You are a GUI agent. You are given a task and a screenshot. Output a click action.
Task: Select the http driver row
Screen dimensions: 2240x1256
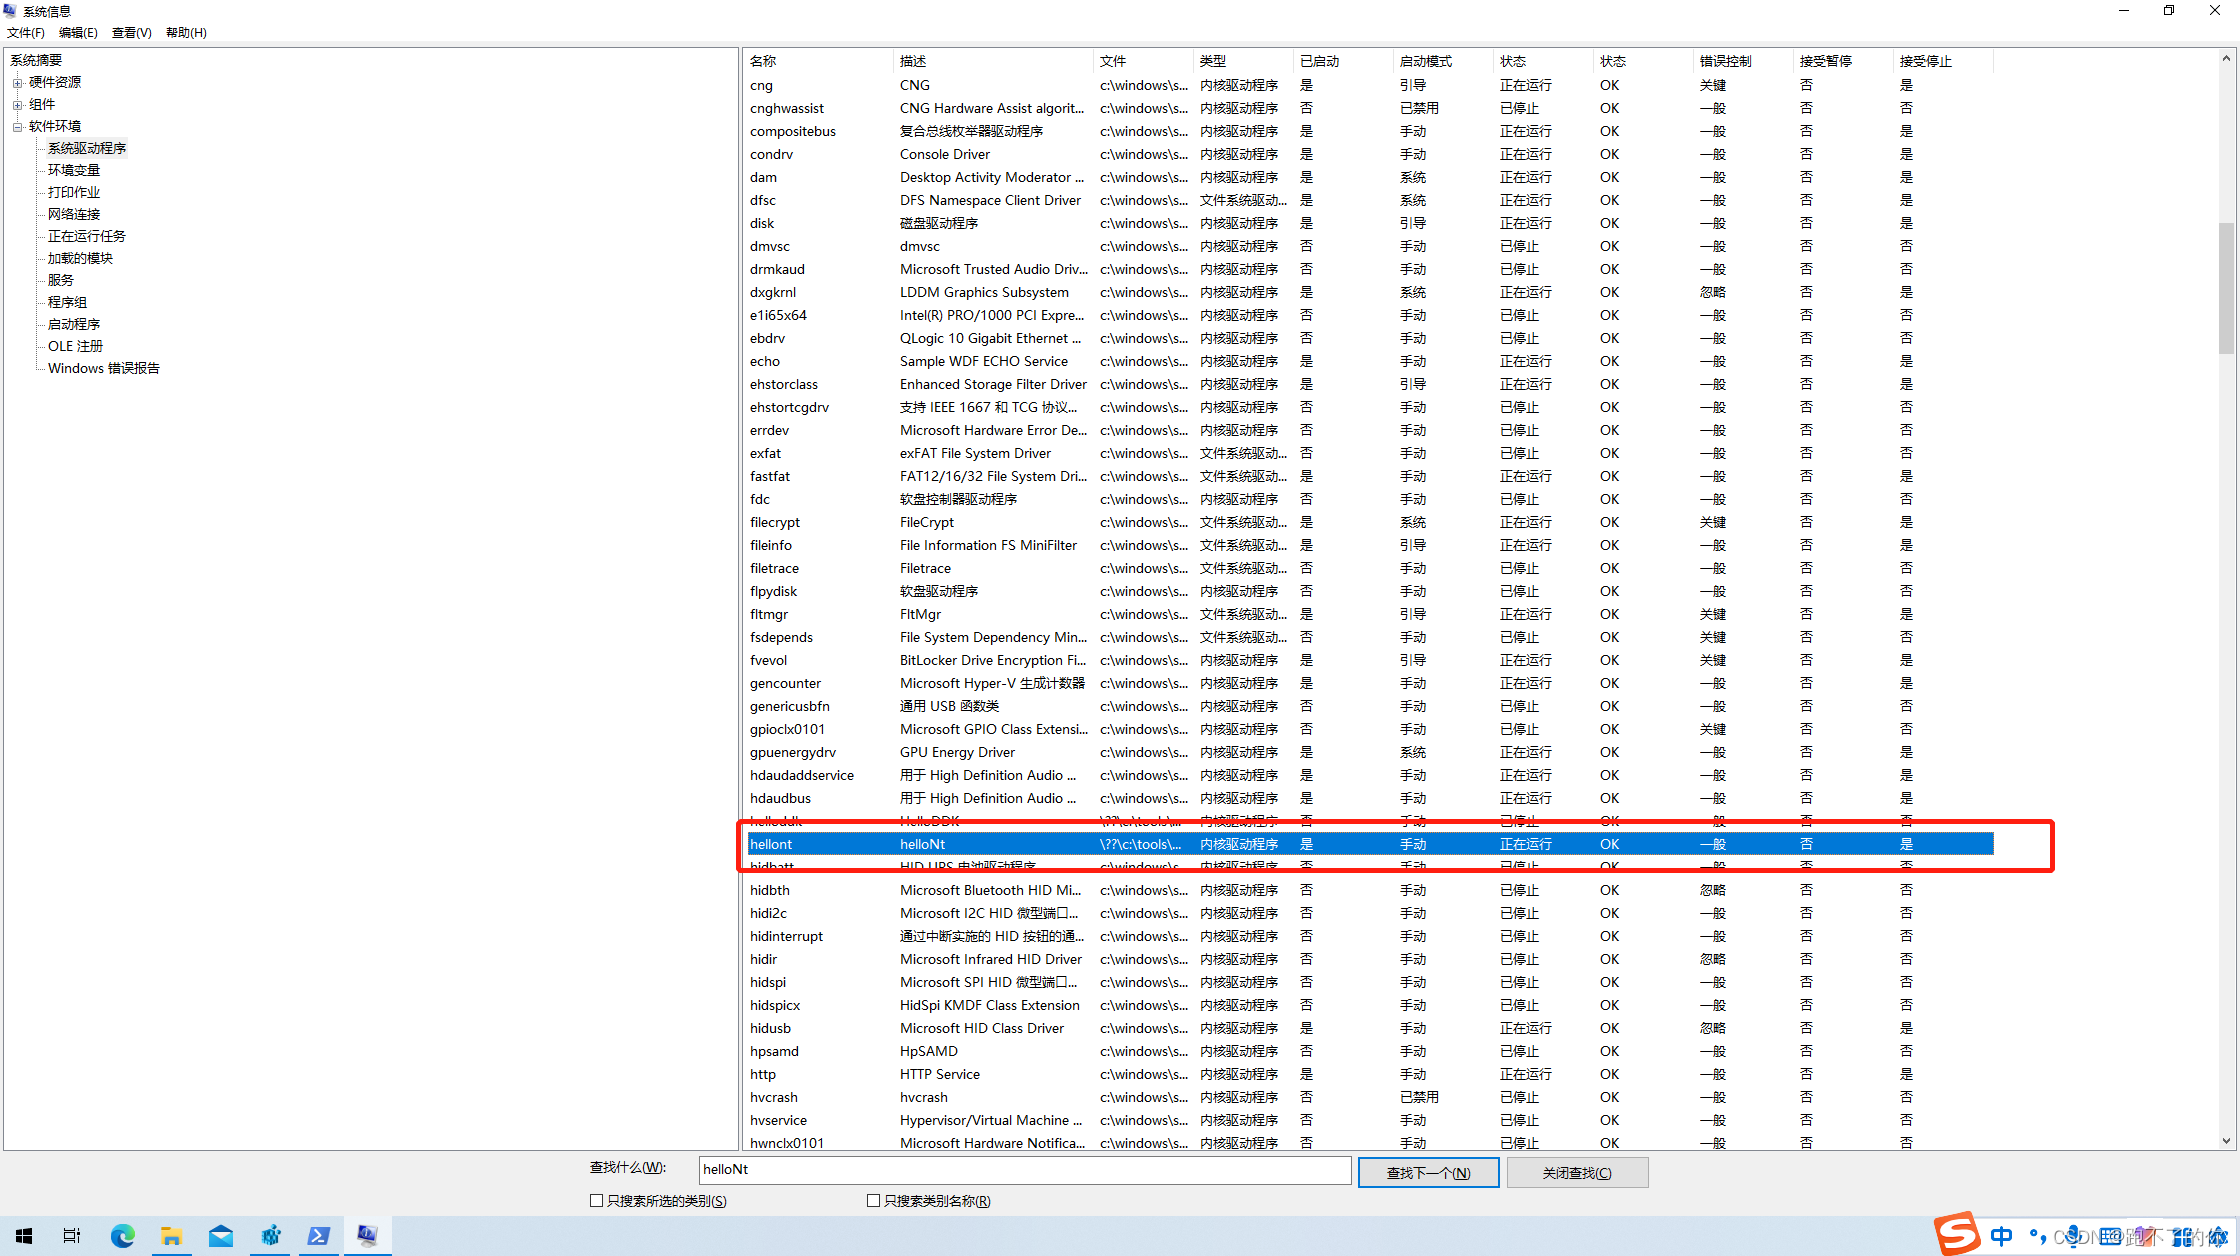1370,1075
